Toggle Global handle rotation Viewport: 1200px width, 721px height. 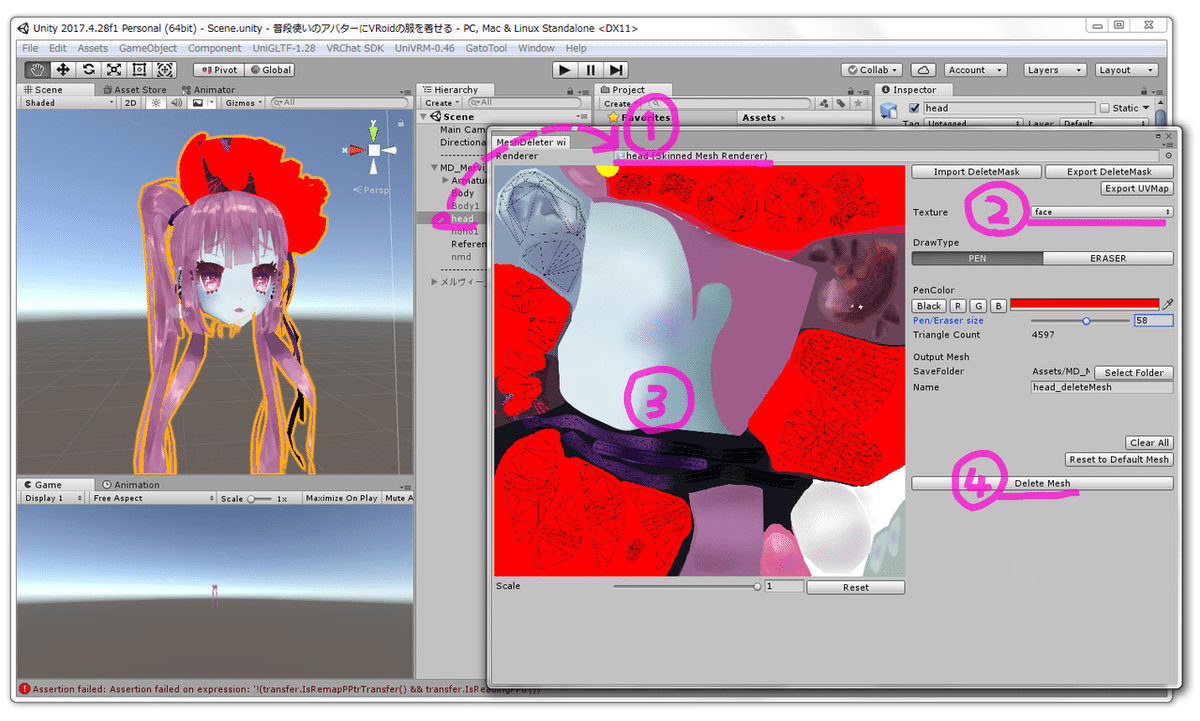270,70
